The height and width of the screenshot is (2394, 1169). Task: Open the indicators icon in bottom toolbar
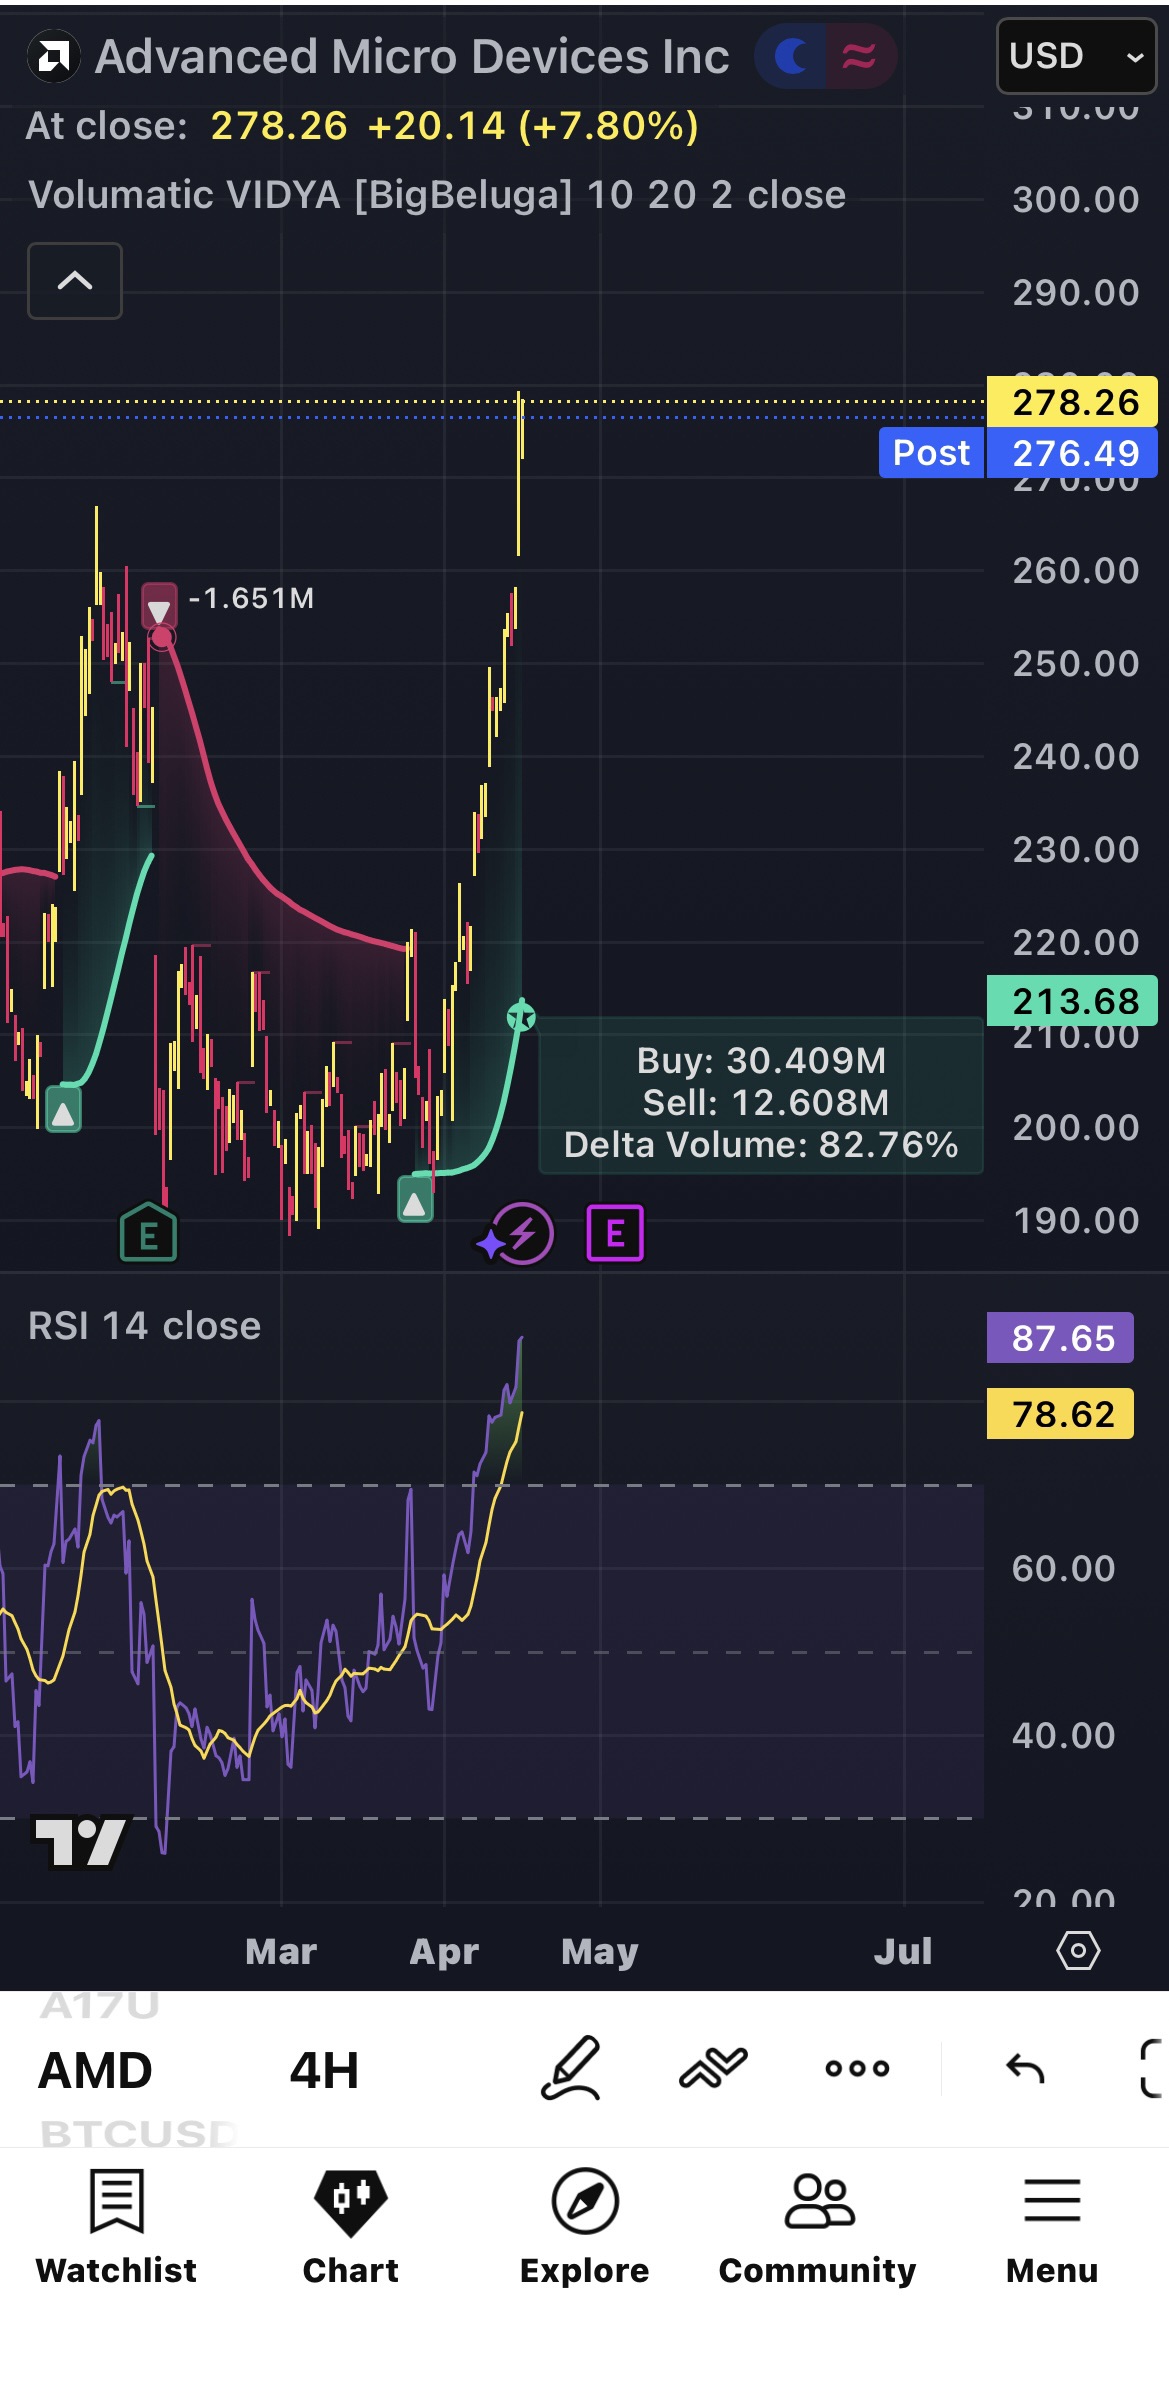[x=713, y=2068]
